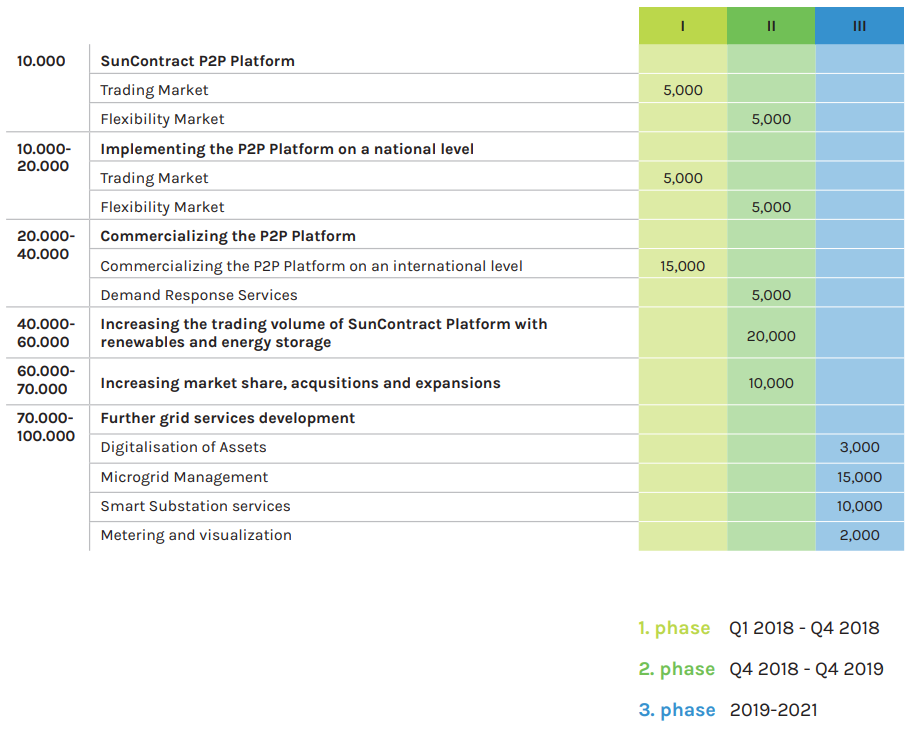Select the '60.000-70.000' budget range label
This screenshot has width=913, height=733.
click(x=46, y=380)
